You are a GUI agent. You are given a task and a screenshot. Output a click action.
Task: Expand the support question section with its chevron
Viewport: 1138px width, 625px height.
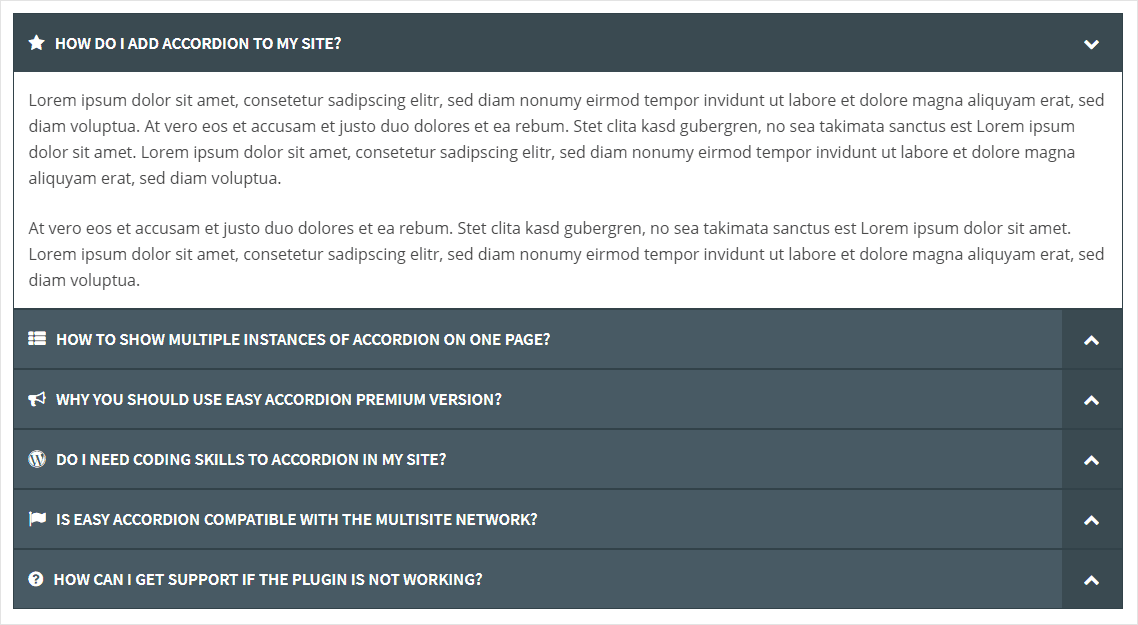[x=1091, y=580]
